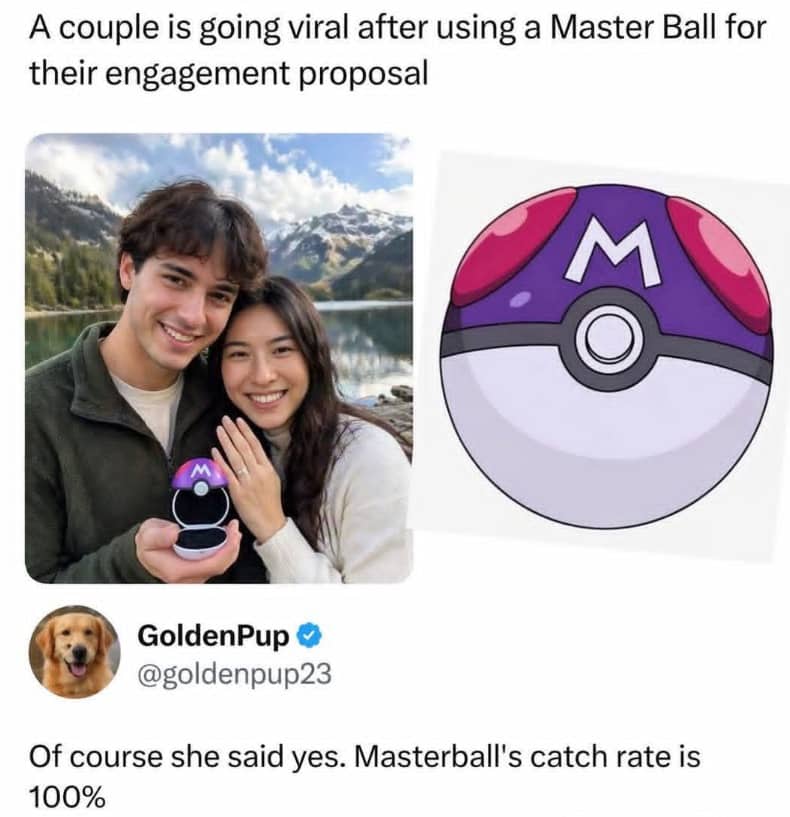Image resolution: width=790 pixels, height=817 pixels.
Task: Click the "100%" text in the reply
Action: click(x=67, y=797)
